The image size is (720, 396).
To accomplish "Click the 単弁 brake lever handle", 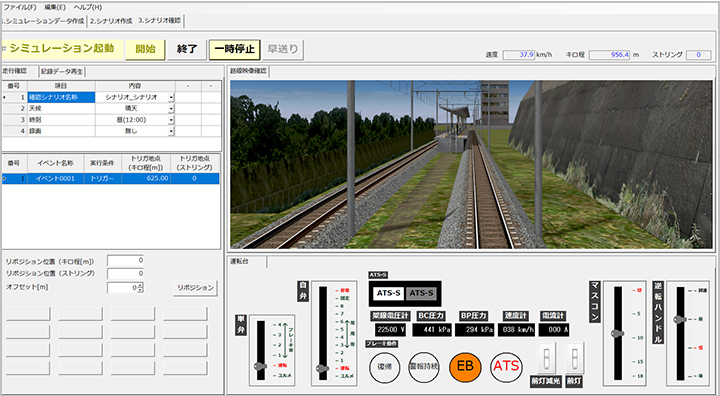I will pos(260,366).
